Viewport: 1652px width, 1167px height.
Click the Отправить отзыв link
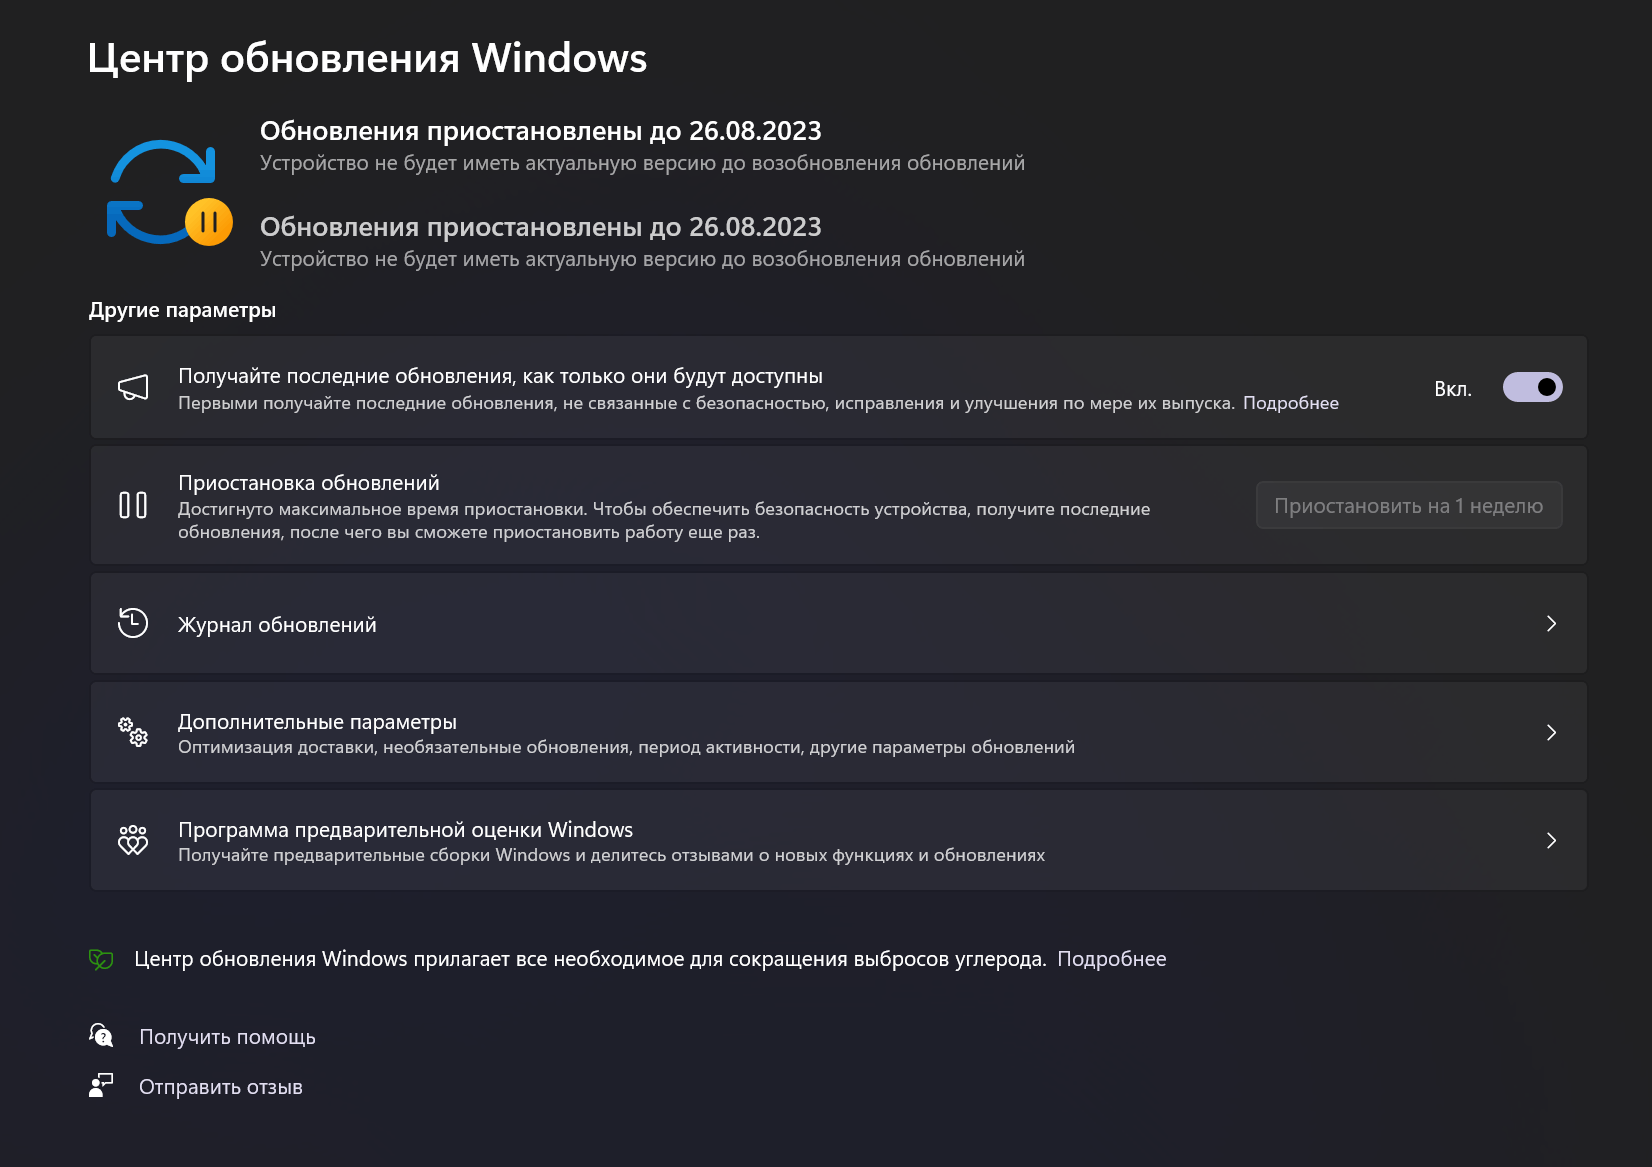[x=220, y=1087]
